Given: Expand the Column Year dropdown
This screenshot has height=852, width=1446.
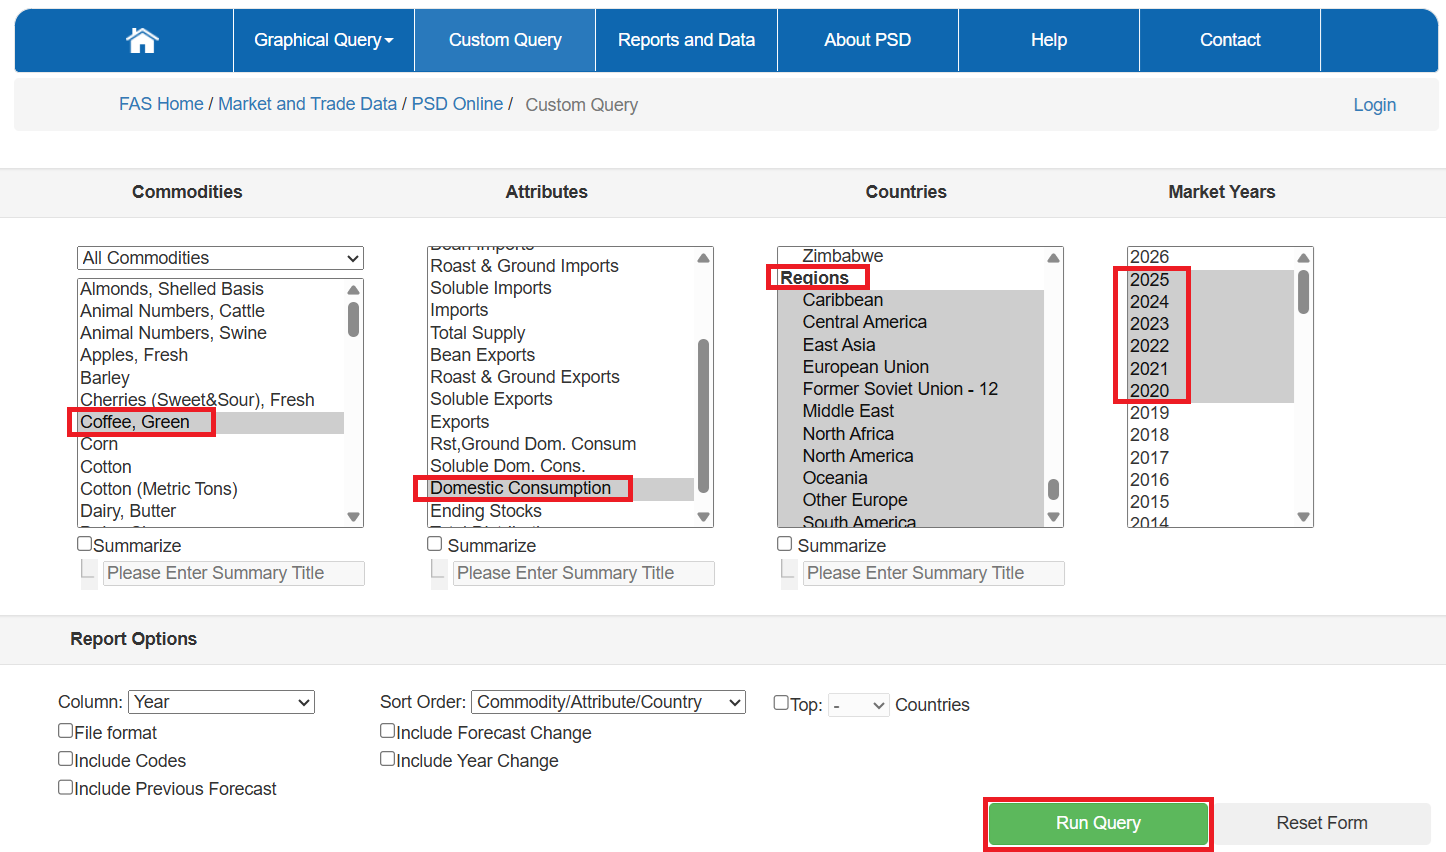Looking at the screenshot, I should pyautogui.click(x=221, y=702).
